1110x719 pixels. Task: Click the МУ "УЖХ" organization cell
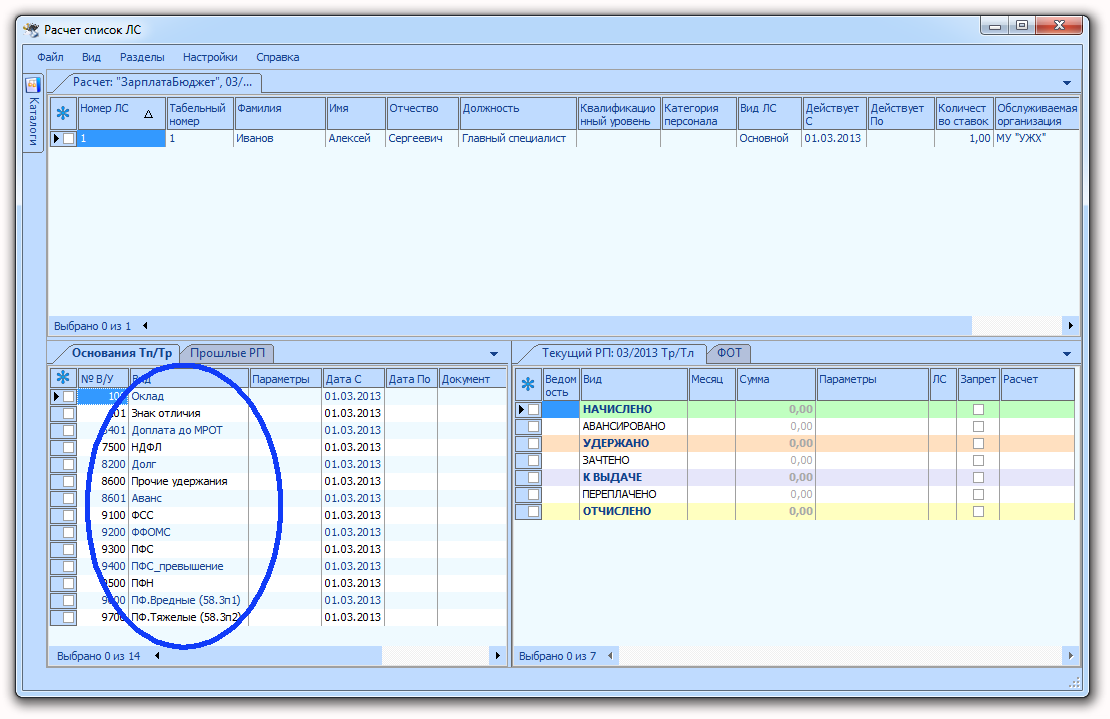click(x=1036, y=139)
